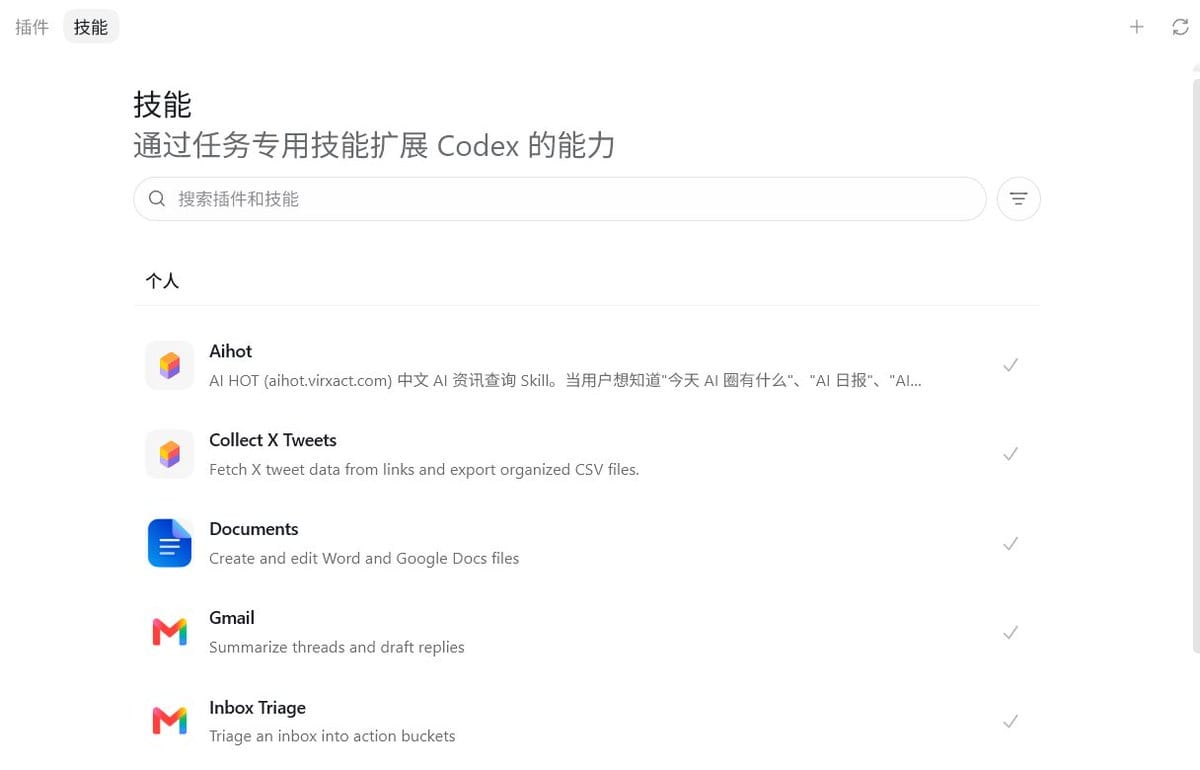1200x770 pixels.
Task: Switch to the 插件 tab
Action: tap(32, 27)
